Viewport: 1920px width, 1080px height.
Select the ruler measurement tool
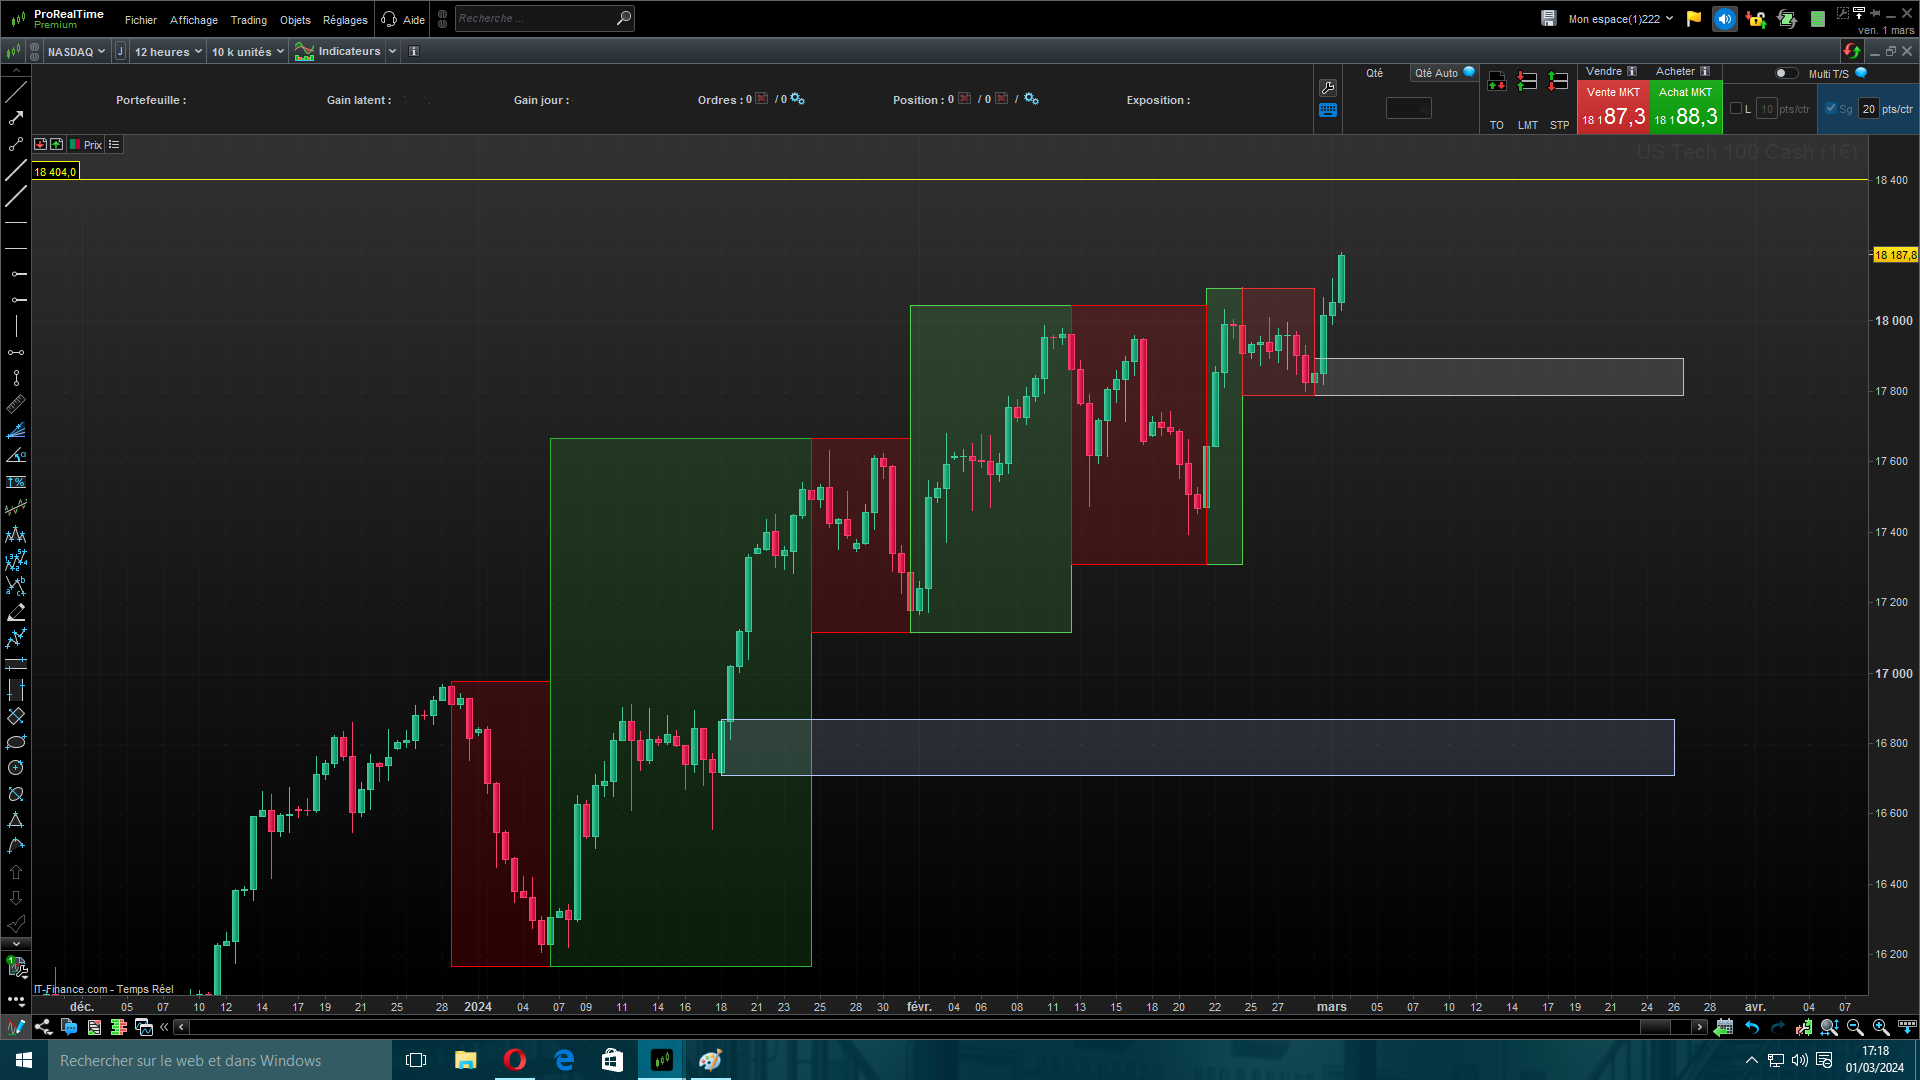tap(16, 404)
